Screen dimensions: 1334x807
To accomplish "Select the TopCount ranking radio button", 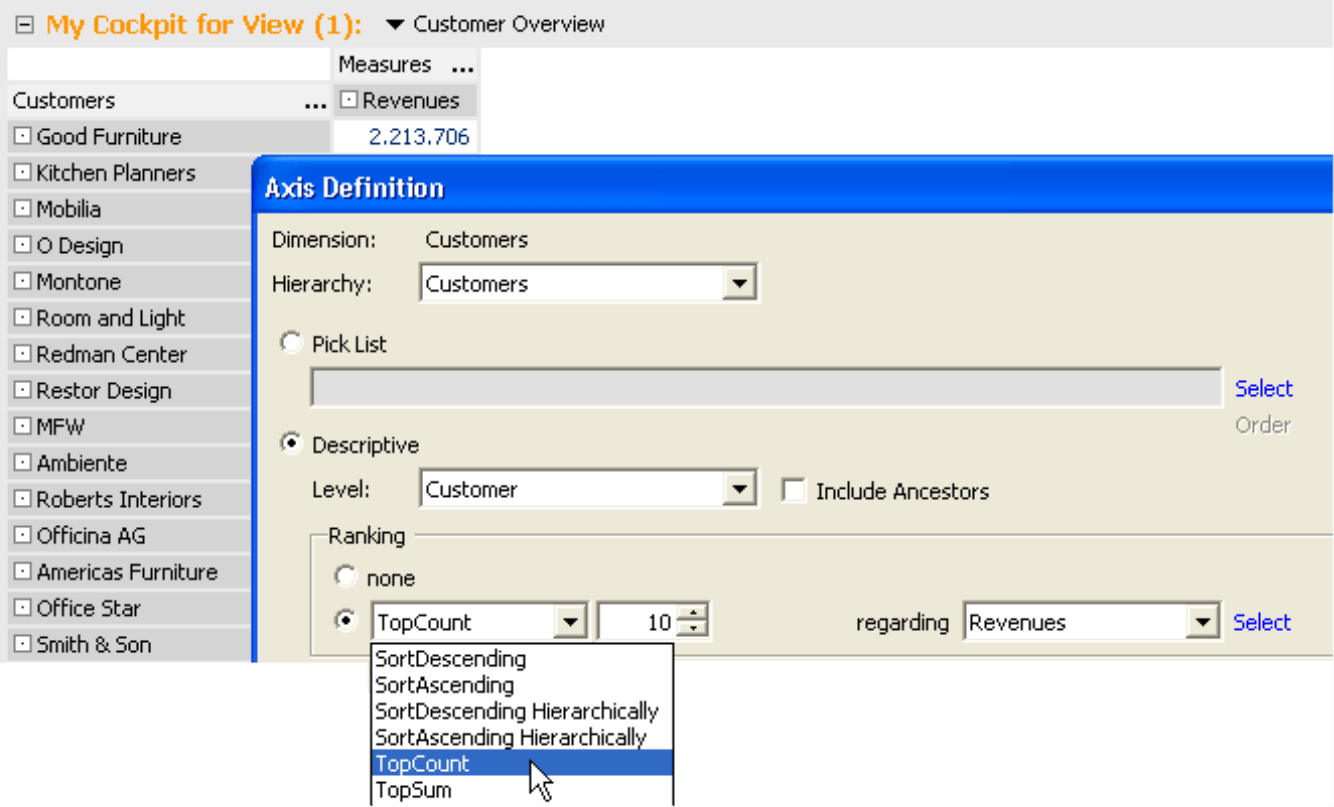I will (345, 621).
